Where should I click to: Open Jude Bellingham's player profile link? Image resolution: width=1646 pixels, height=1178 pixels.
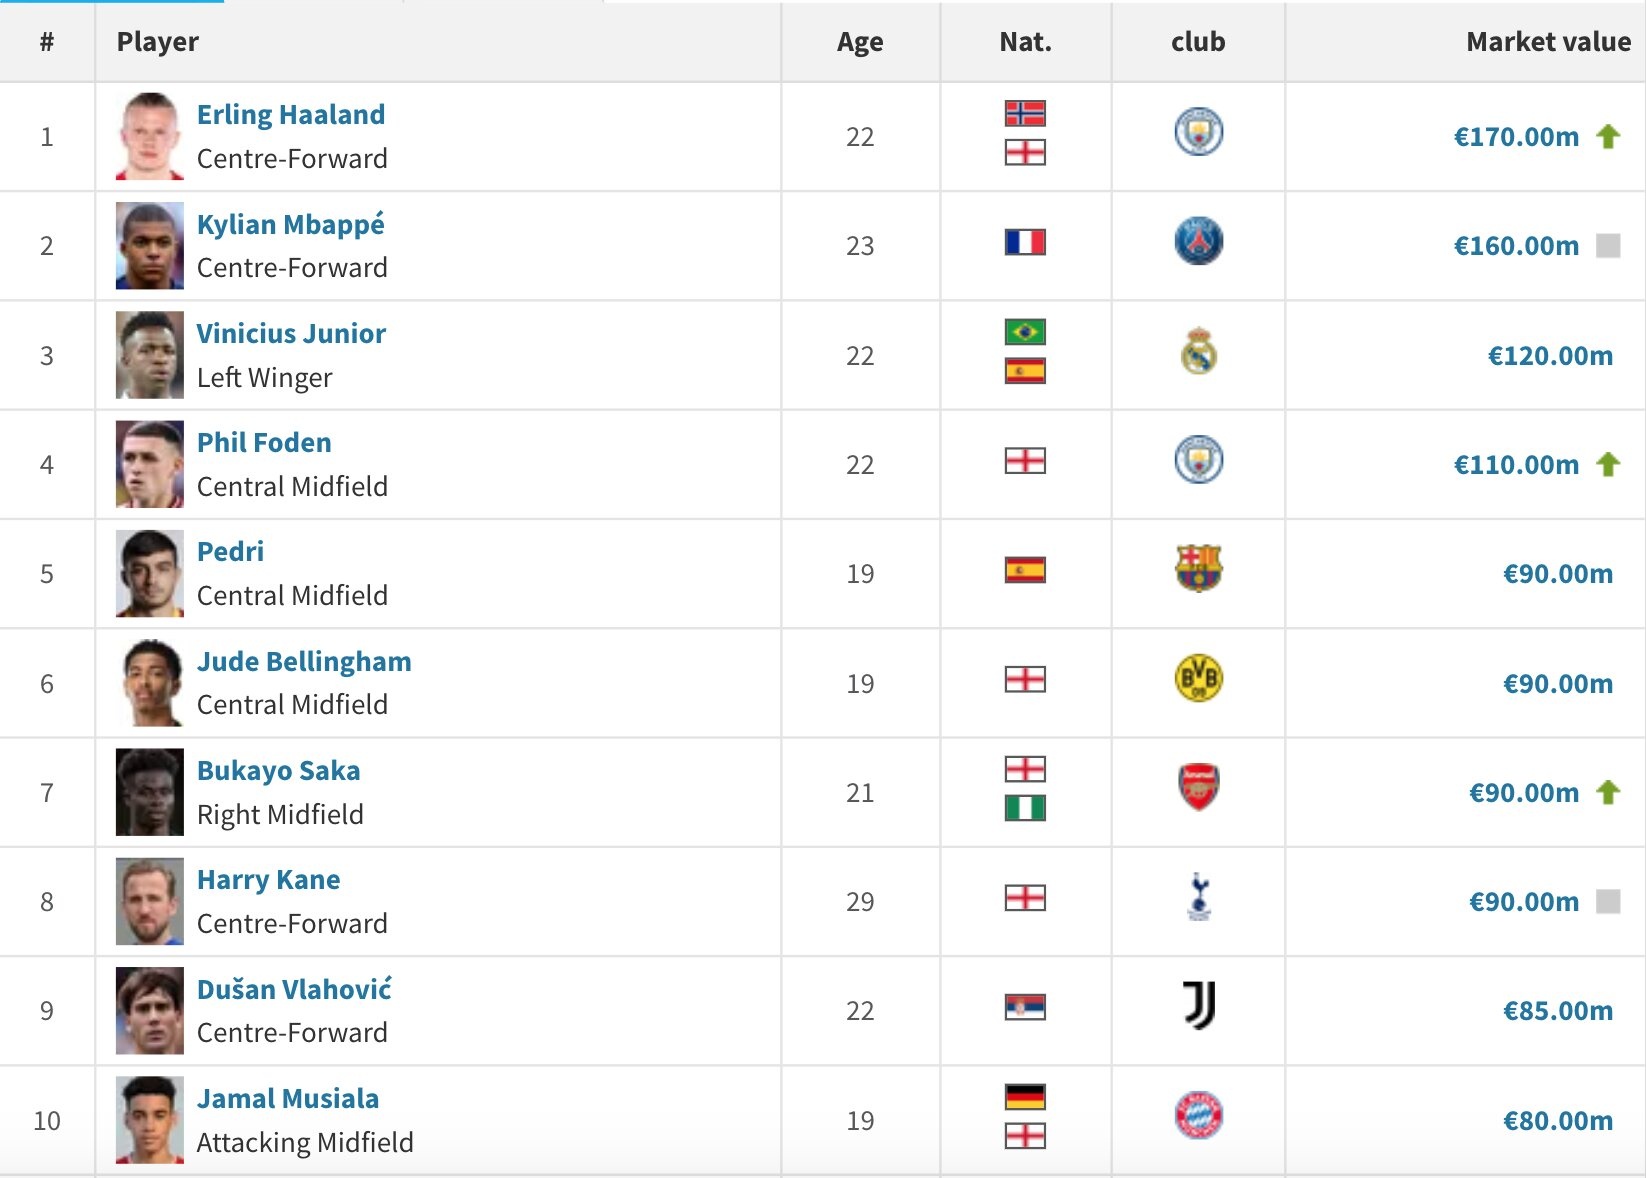pos(304,662)
